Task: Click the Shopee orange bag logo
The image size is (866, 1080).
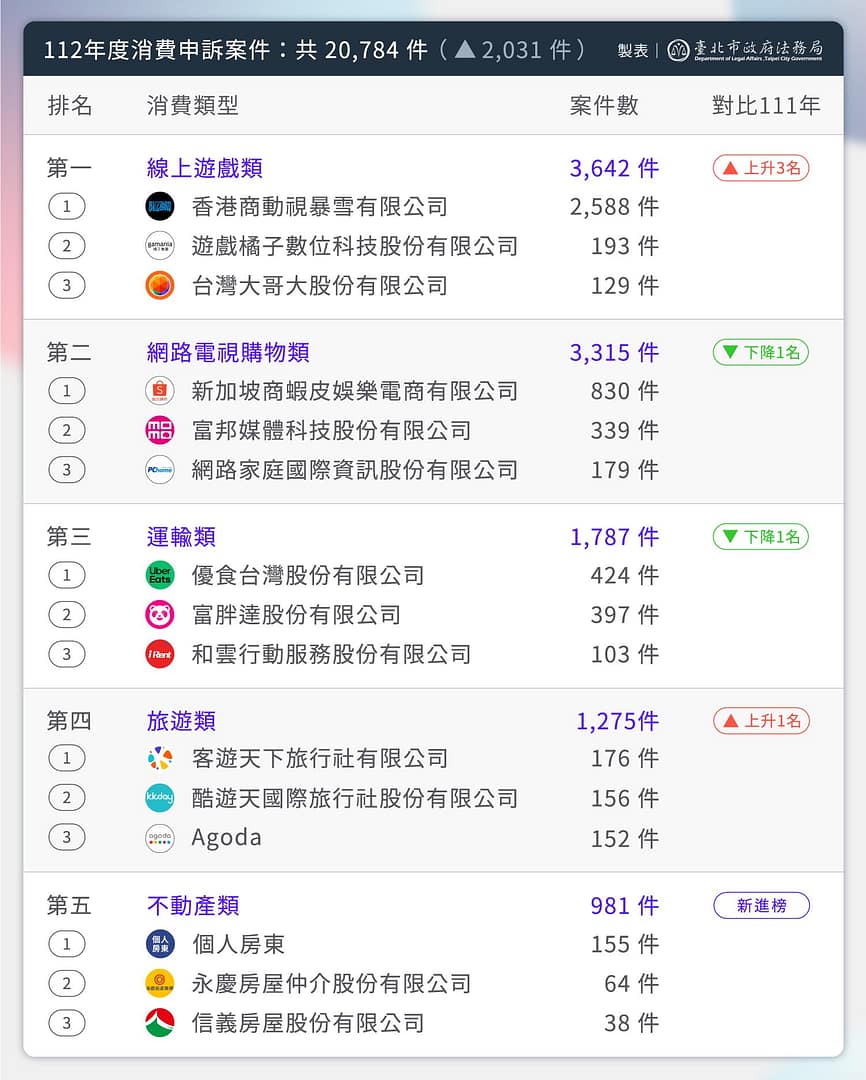Action: 160,391
